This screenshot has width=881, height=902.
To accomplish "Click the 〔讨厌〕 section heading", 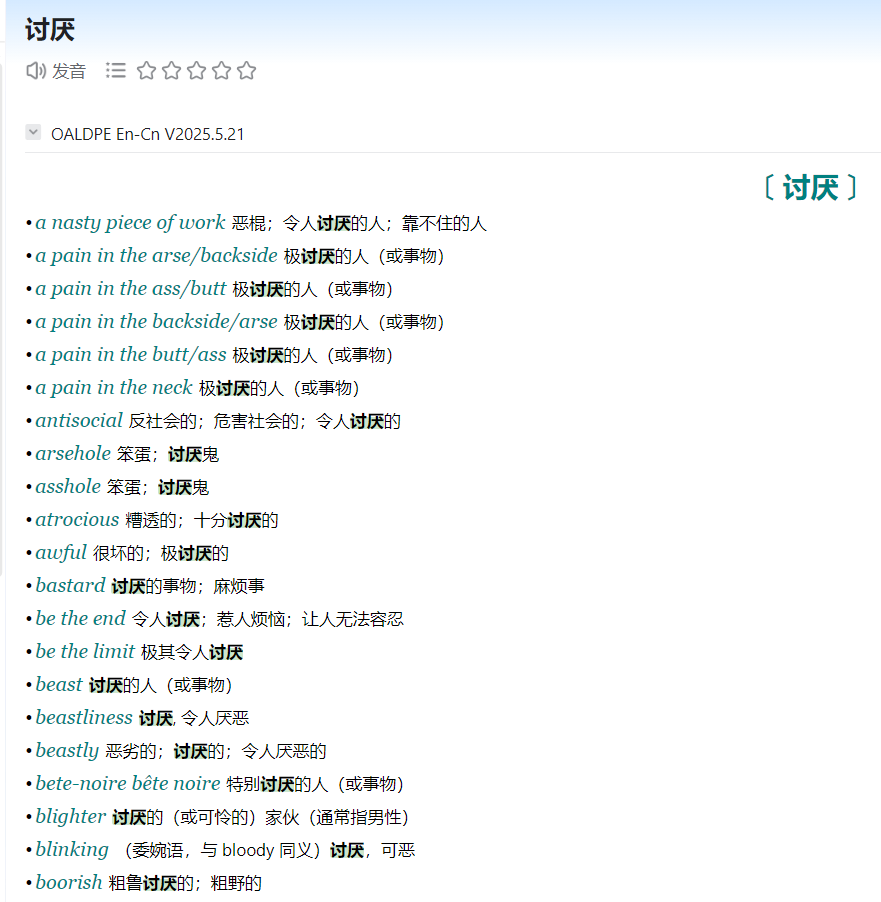I will [x=810, y=188].
